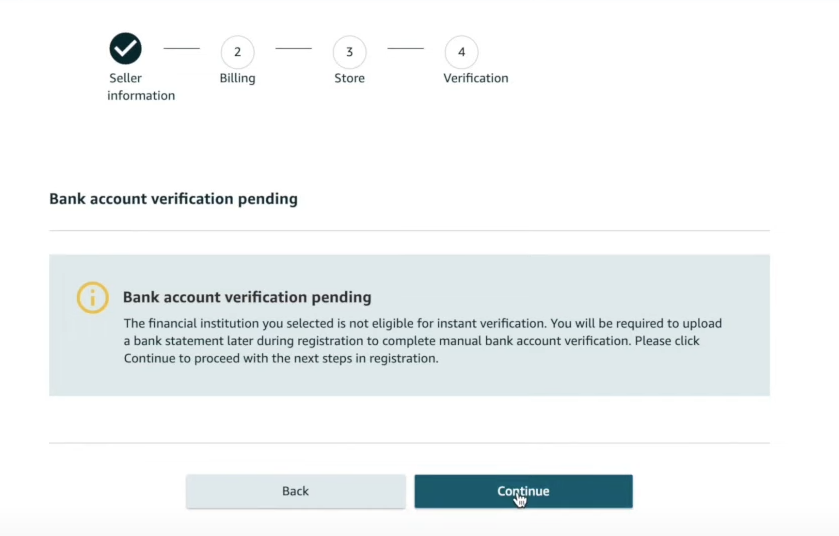The image size is (839, 536).
Task: Click connector line between Billing and Store
Action: tap(293, 48)
